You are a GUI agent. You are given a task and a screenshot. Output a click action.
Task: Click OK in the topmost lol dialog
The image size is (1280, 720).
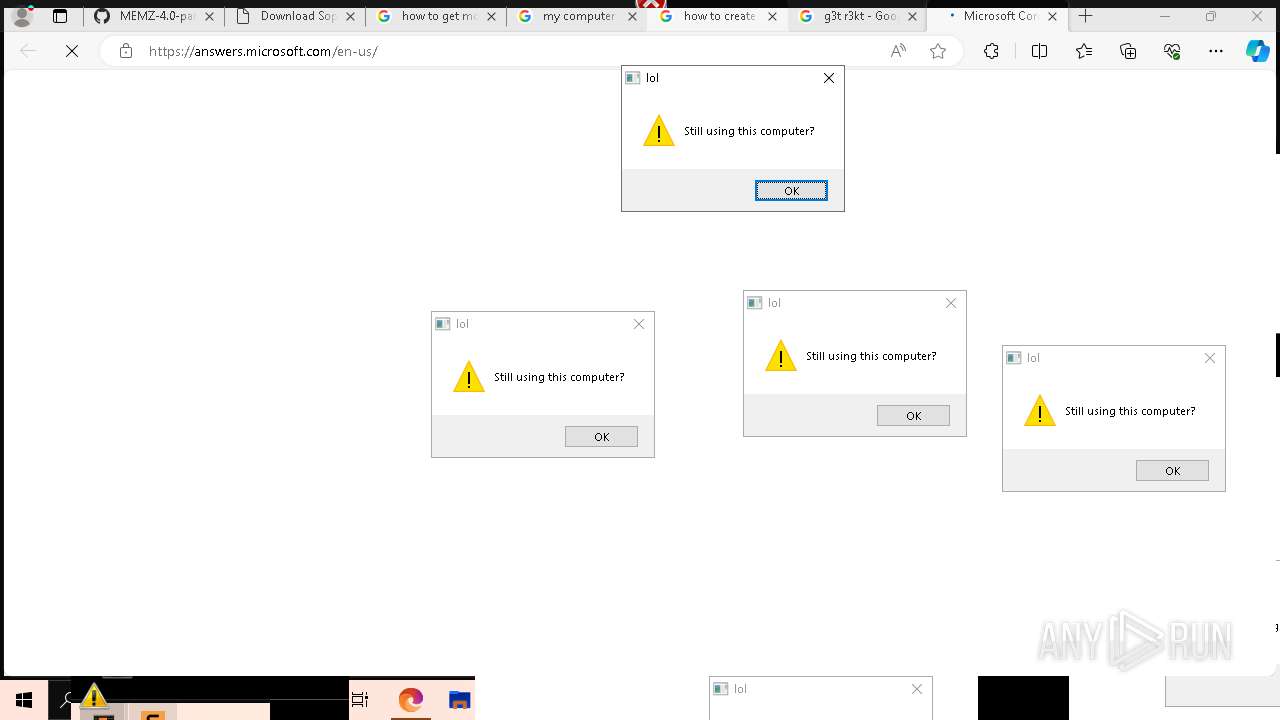[791, 191]
